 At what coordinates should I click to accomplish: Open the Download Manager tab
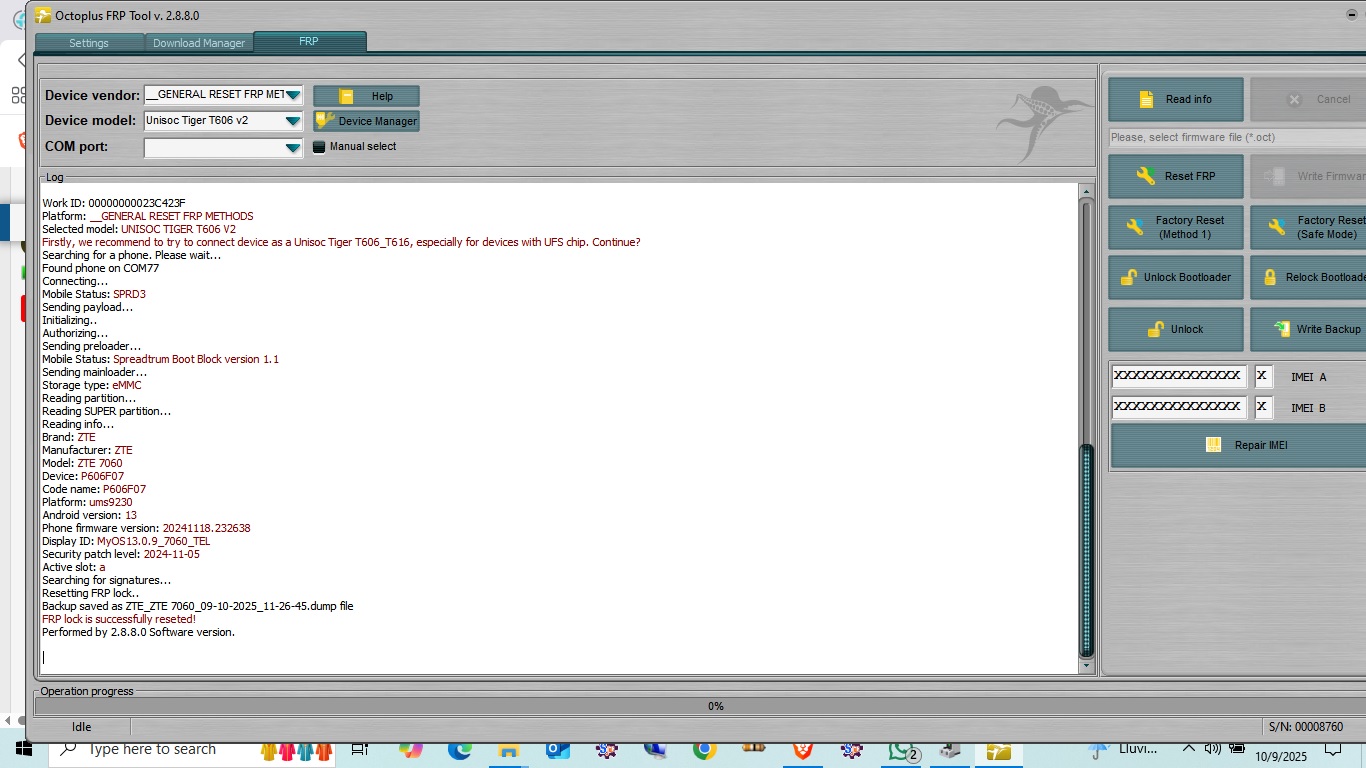coord(199,43)
